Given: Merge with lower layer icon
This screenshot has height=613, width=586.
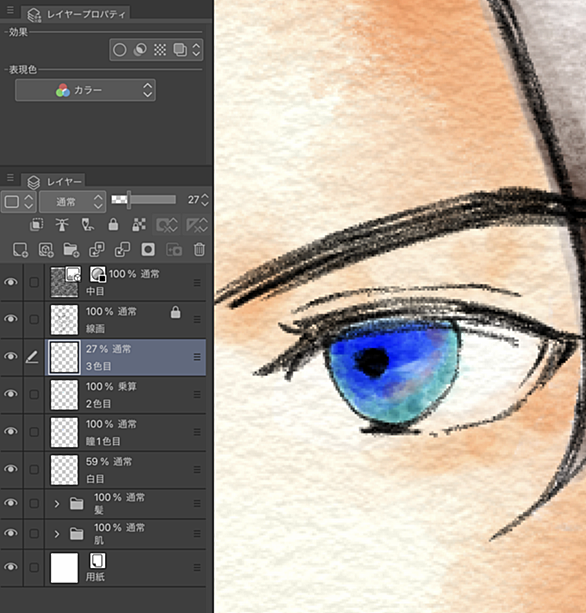Looking at the screenshot, I should (x=122, y=249).
